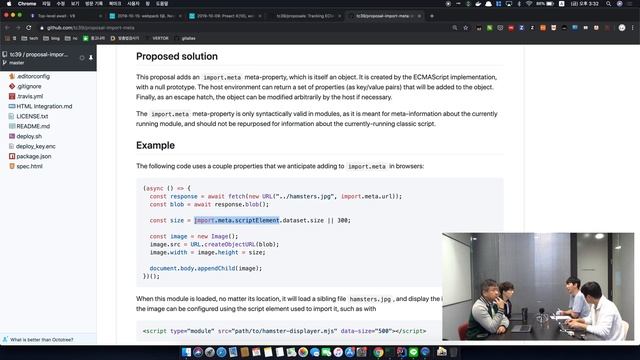Open iTunes from the Dock
Viewport: 640px width, 360px height.
pos(338,352)
